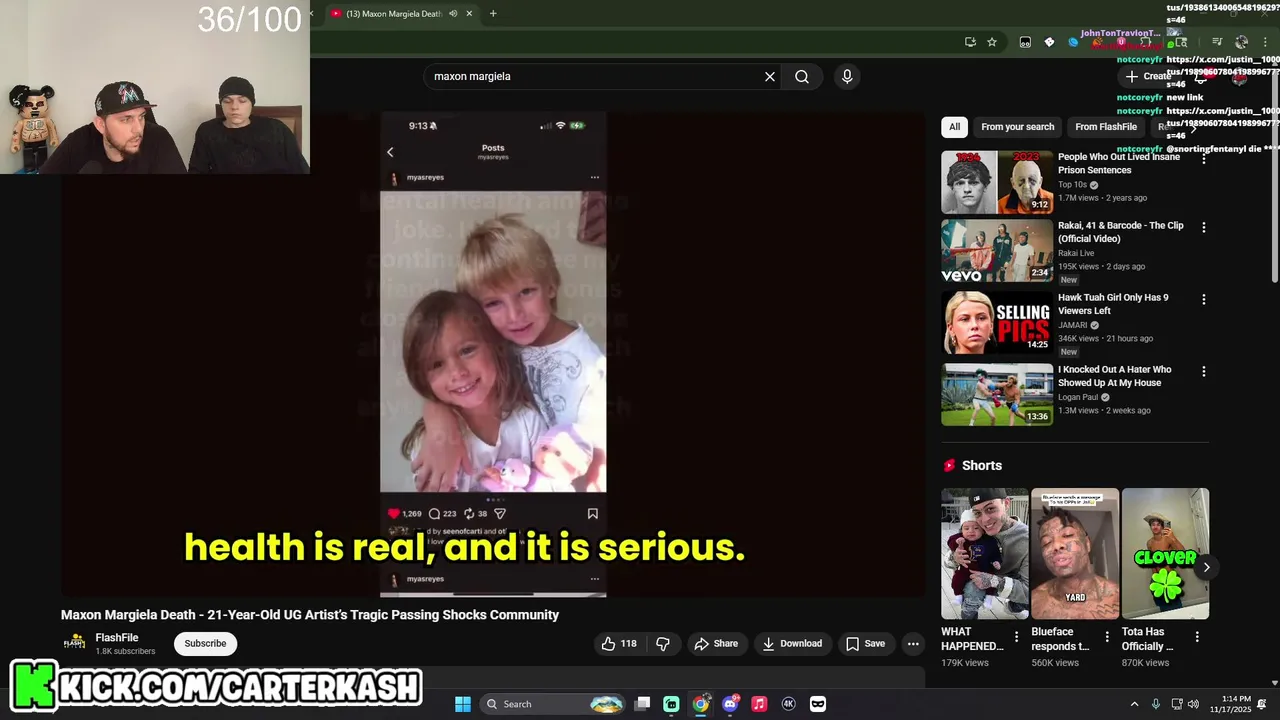Open Hawk Tuah Girl video thumbnail

pos(997,323)
